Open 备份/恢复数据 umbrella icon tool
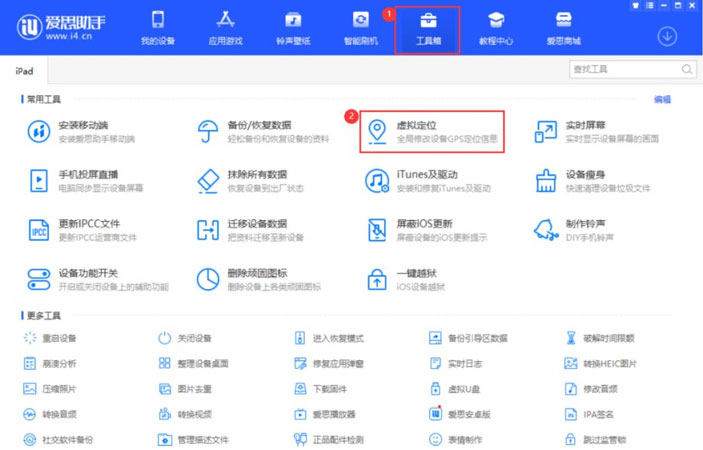This screenshot has height=450, width=703. [208, 131]
